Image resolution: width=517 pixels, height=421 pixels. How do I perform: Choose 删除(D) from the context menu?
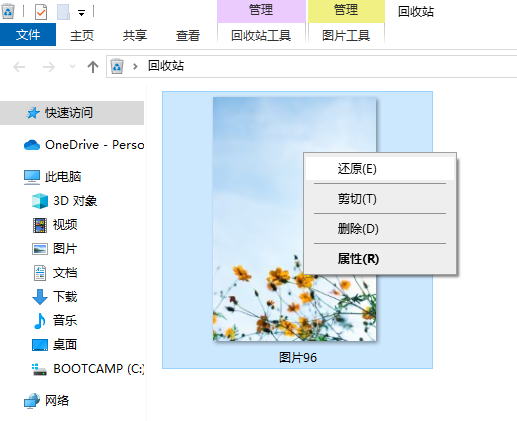click(x=380, y=229)
